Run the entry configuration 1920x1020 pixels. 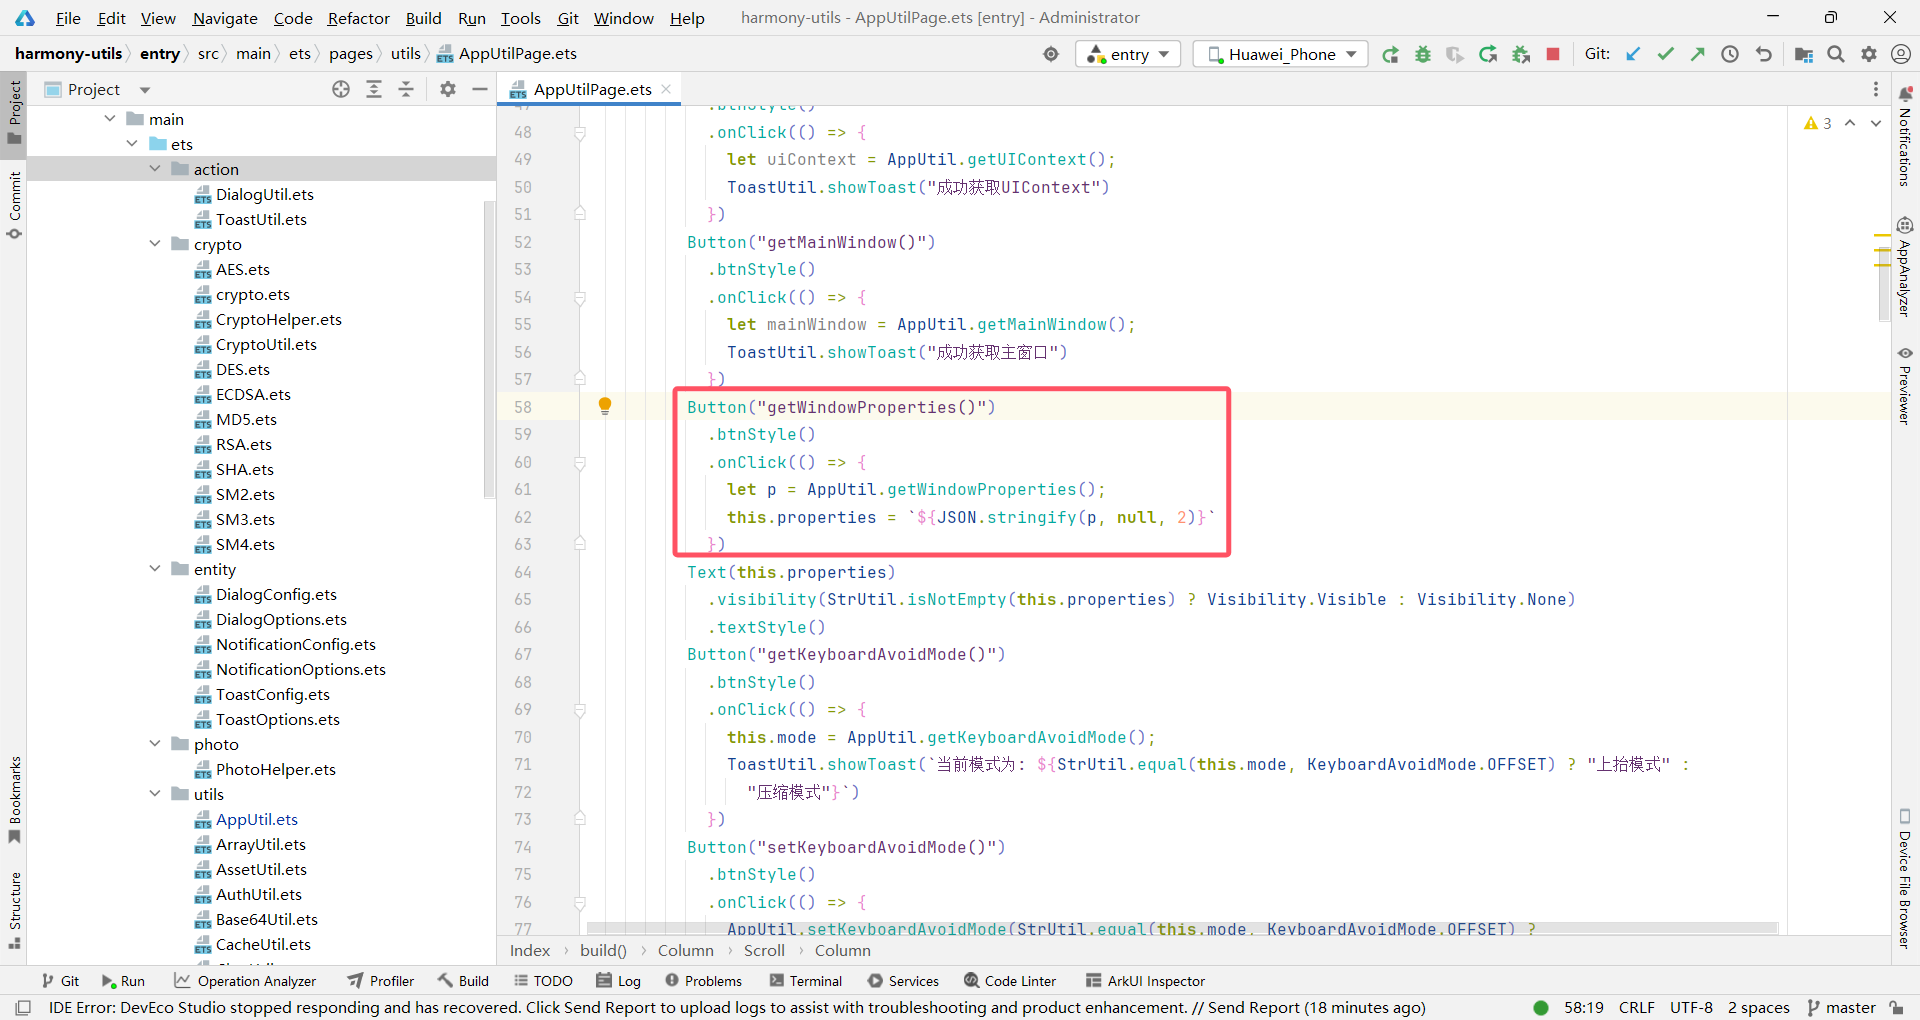coord(1390,54)
